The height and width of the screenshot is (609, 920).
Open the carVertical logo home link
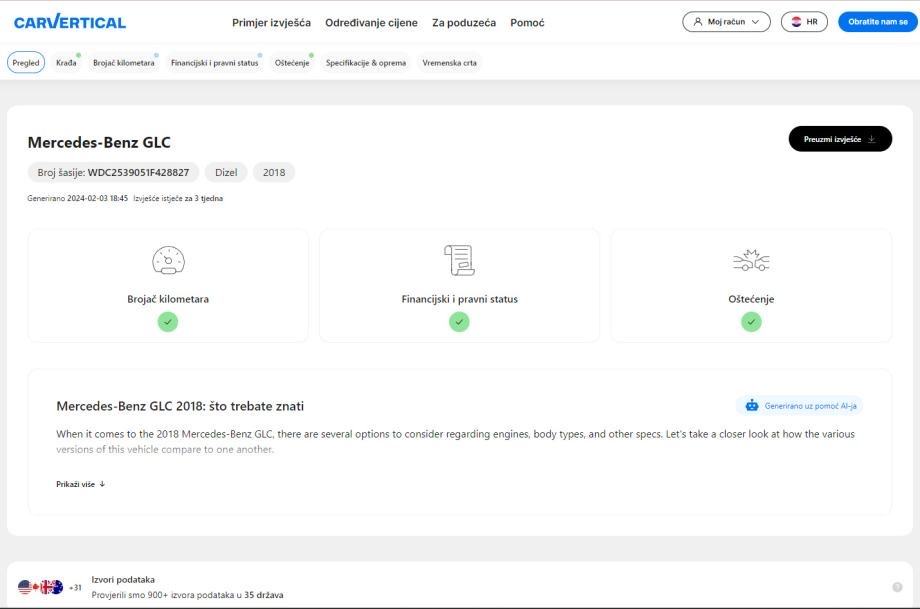click(x=70, y=22)
